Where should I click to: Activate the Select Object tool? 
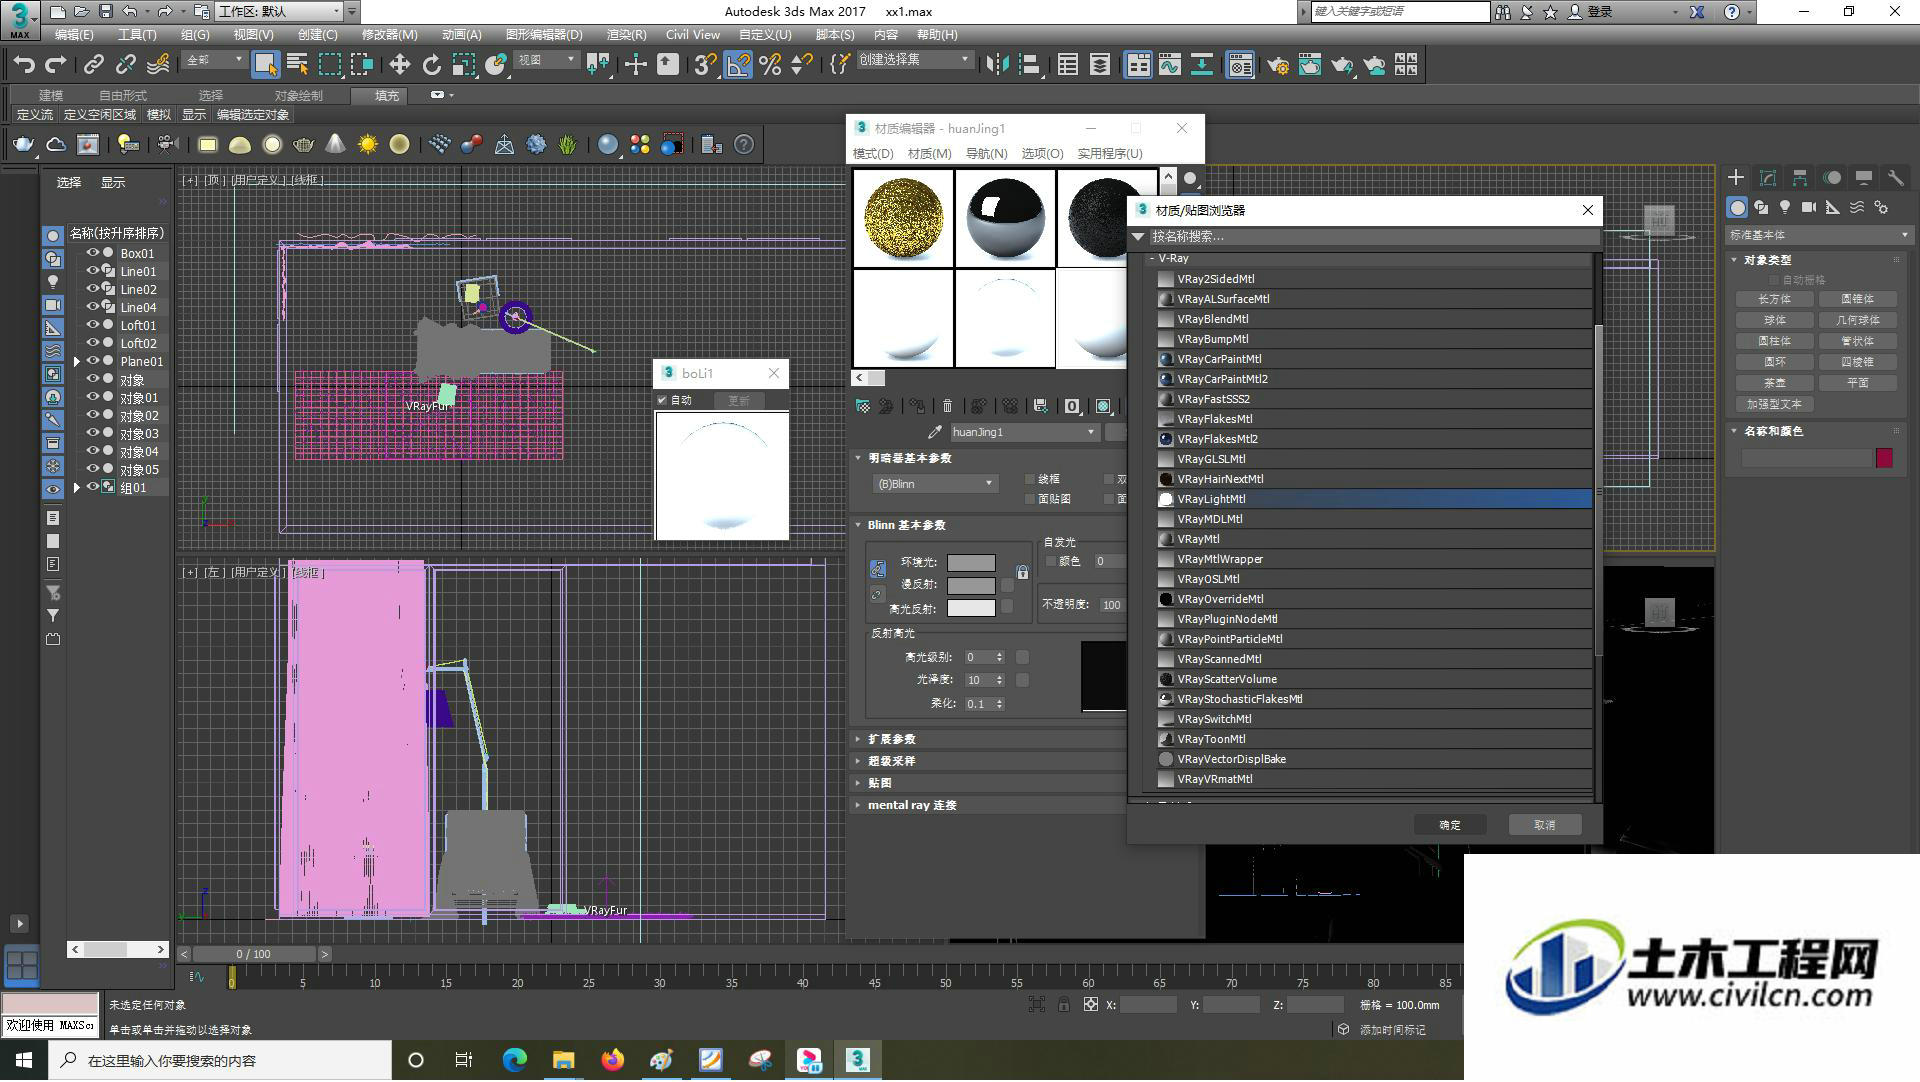pyautogui.click(x=265, y=65)
